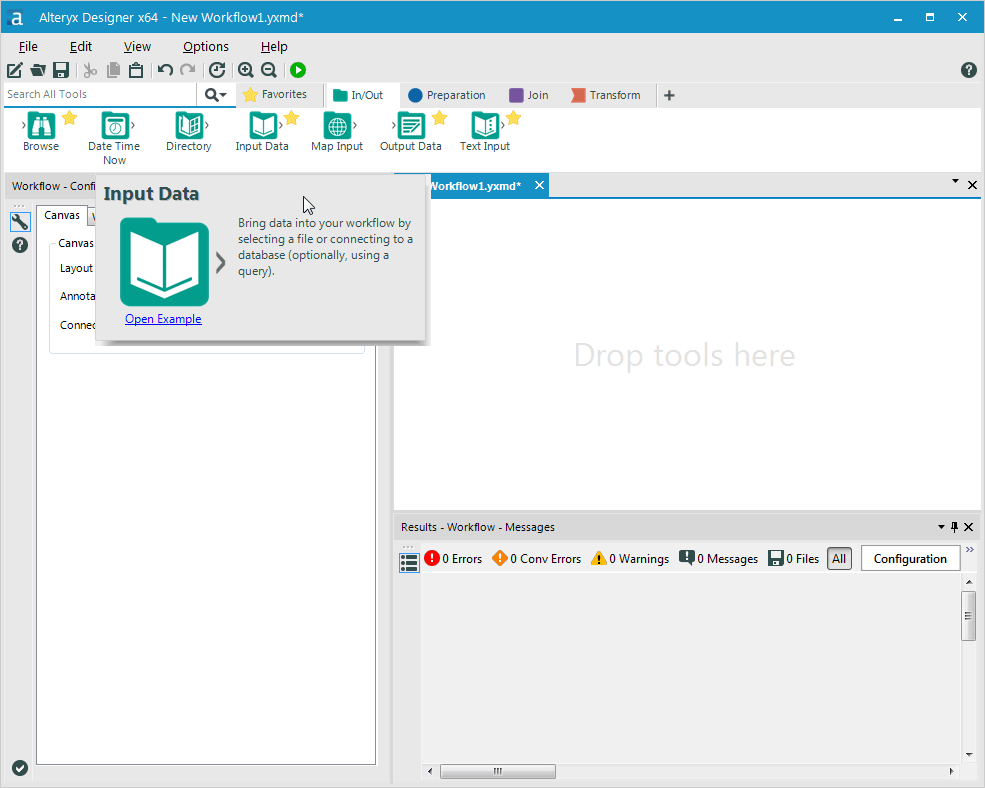Open the Help menu
Image resolution: width=985 pixels, height=788 pixels.
click(274, 47)
